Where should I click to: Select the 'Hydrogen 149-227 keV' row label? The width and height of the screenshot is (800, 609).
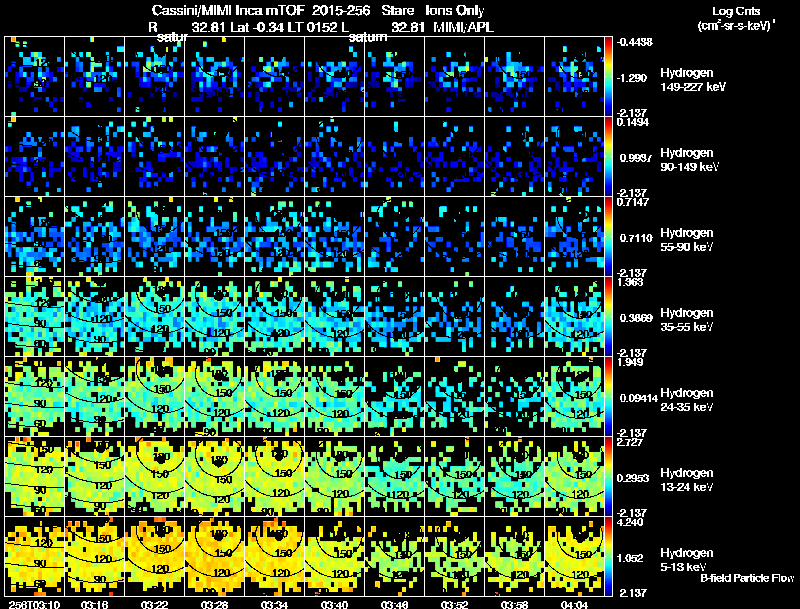[x=692, y=80]
